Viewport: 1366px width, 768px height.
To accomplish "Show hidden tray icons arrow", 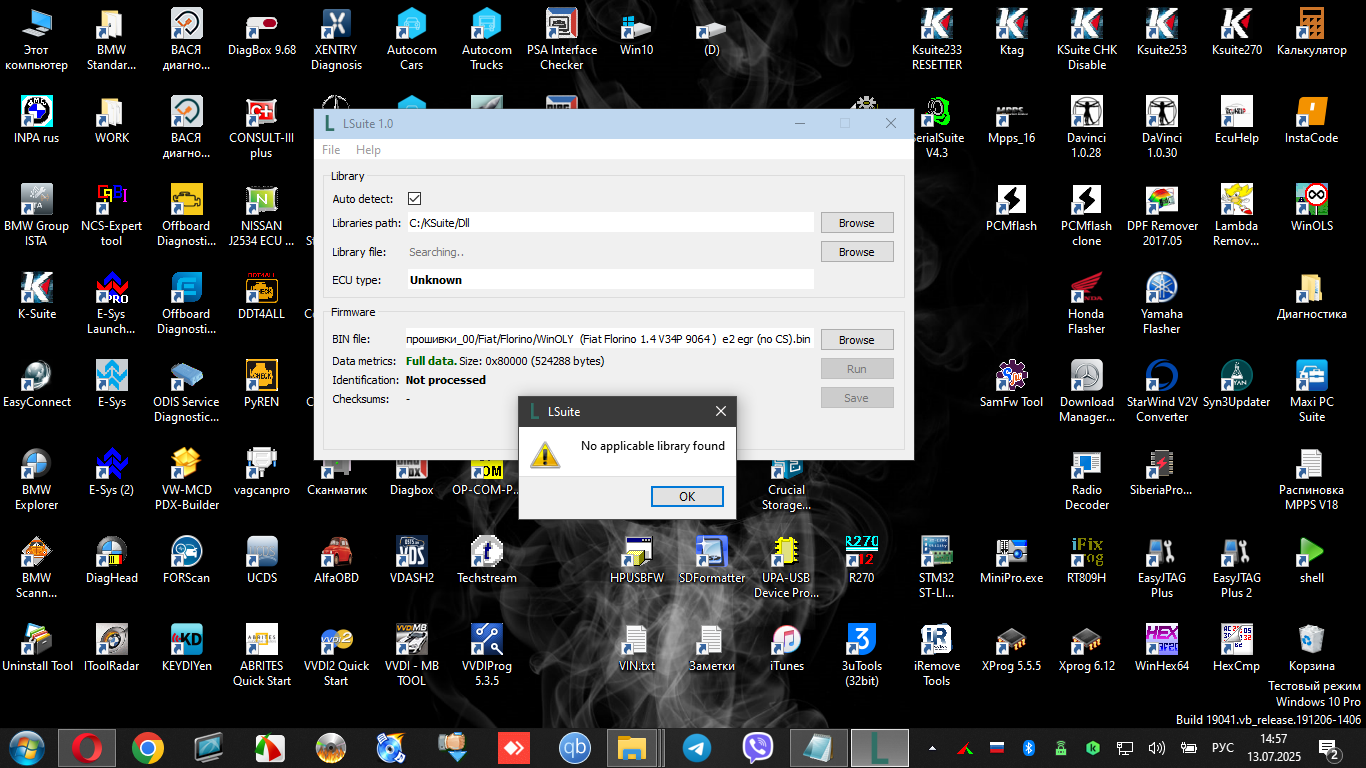I will coord(933,748).
